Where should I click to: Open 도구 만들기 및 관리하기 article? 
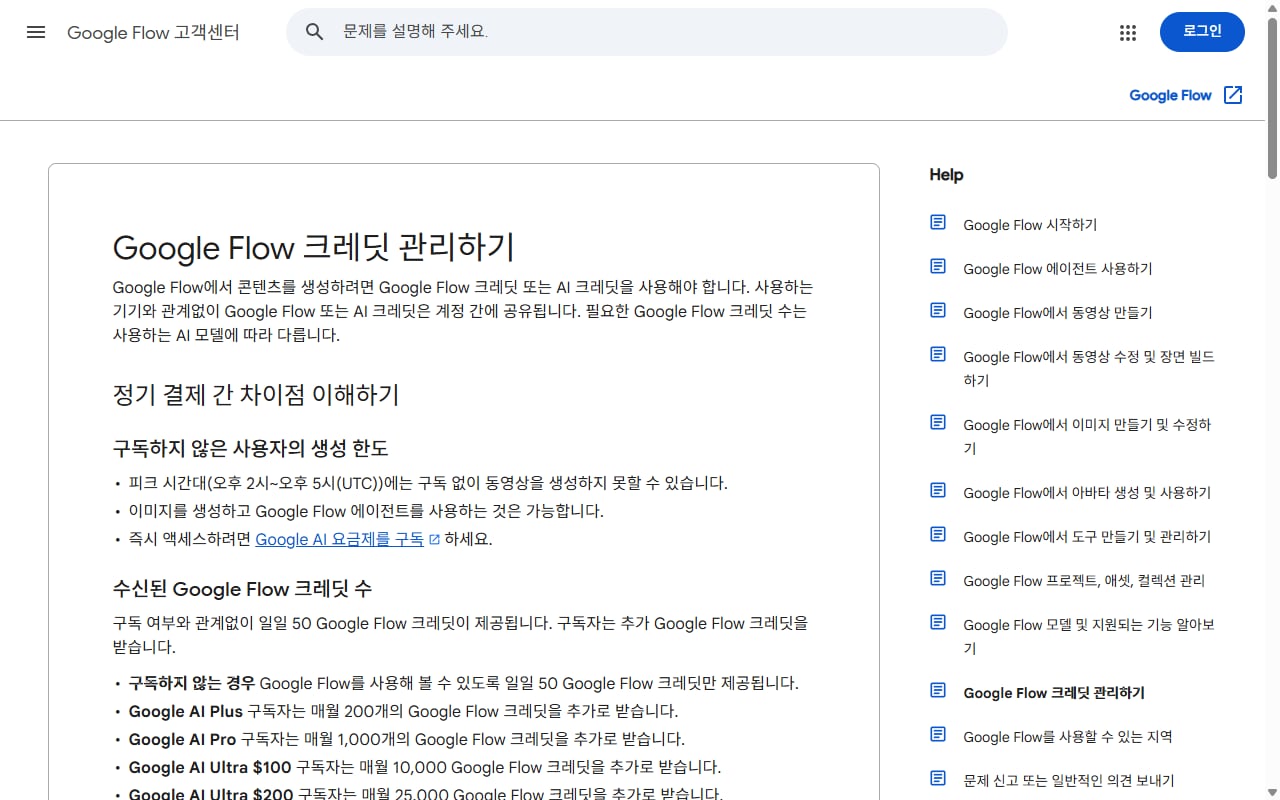click(1087, 537)
